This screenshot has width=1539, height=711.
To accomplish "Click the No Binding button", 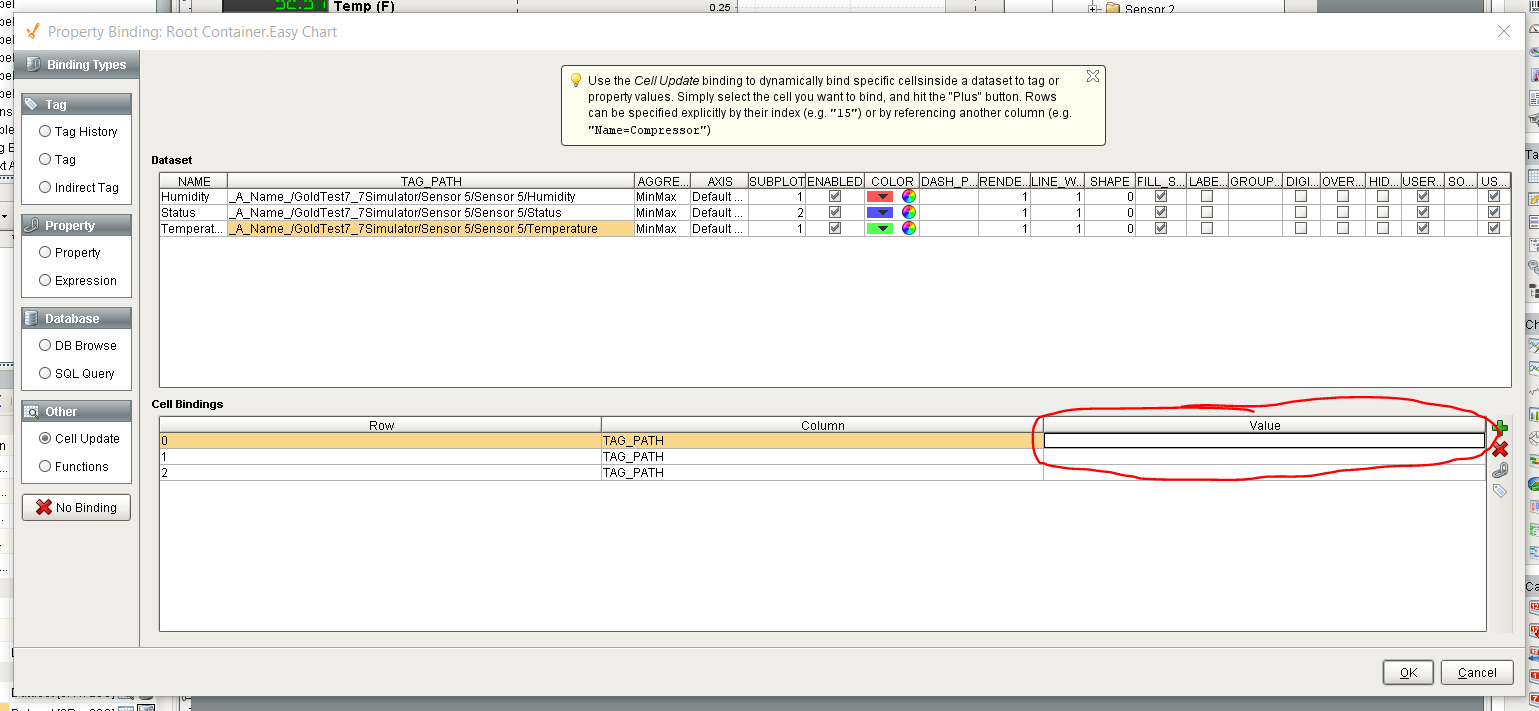I will click(x=76, y=507).
